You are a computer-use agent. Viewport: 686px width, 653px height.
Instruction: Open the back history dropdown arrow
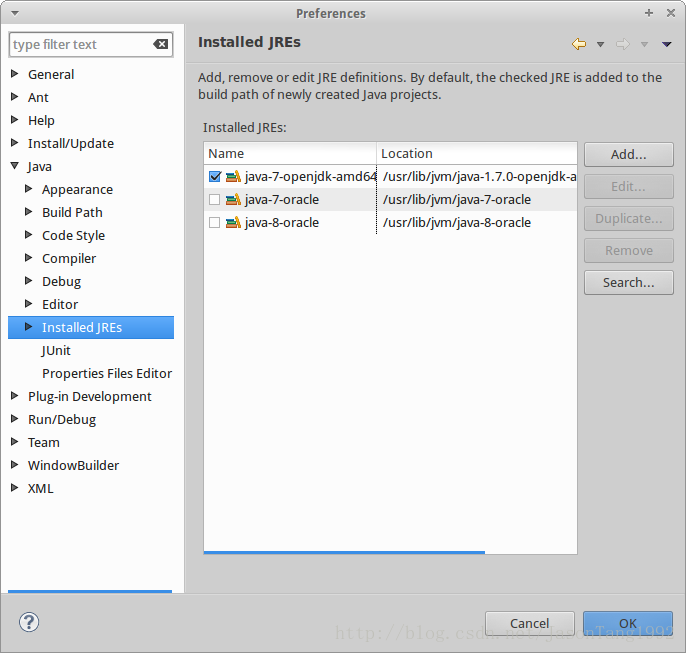tap(601, 44)
